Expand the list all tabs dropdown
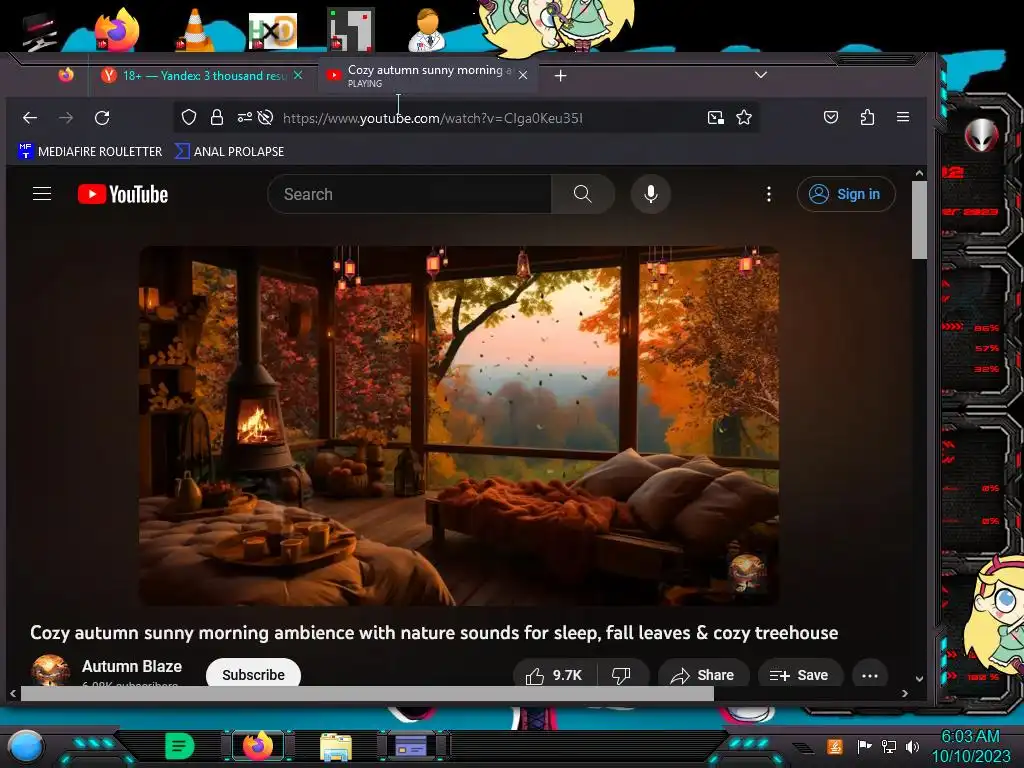This screenshot has height=768, width=1024. 761,75
